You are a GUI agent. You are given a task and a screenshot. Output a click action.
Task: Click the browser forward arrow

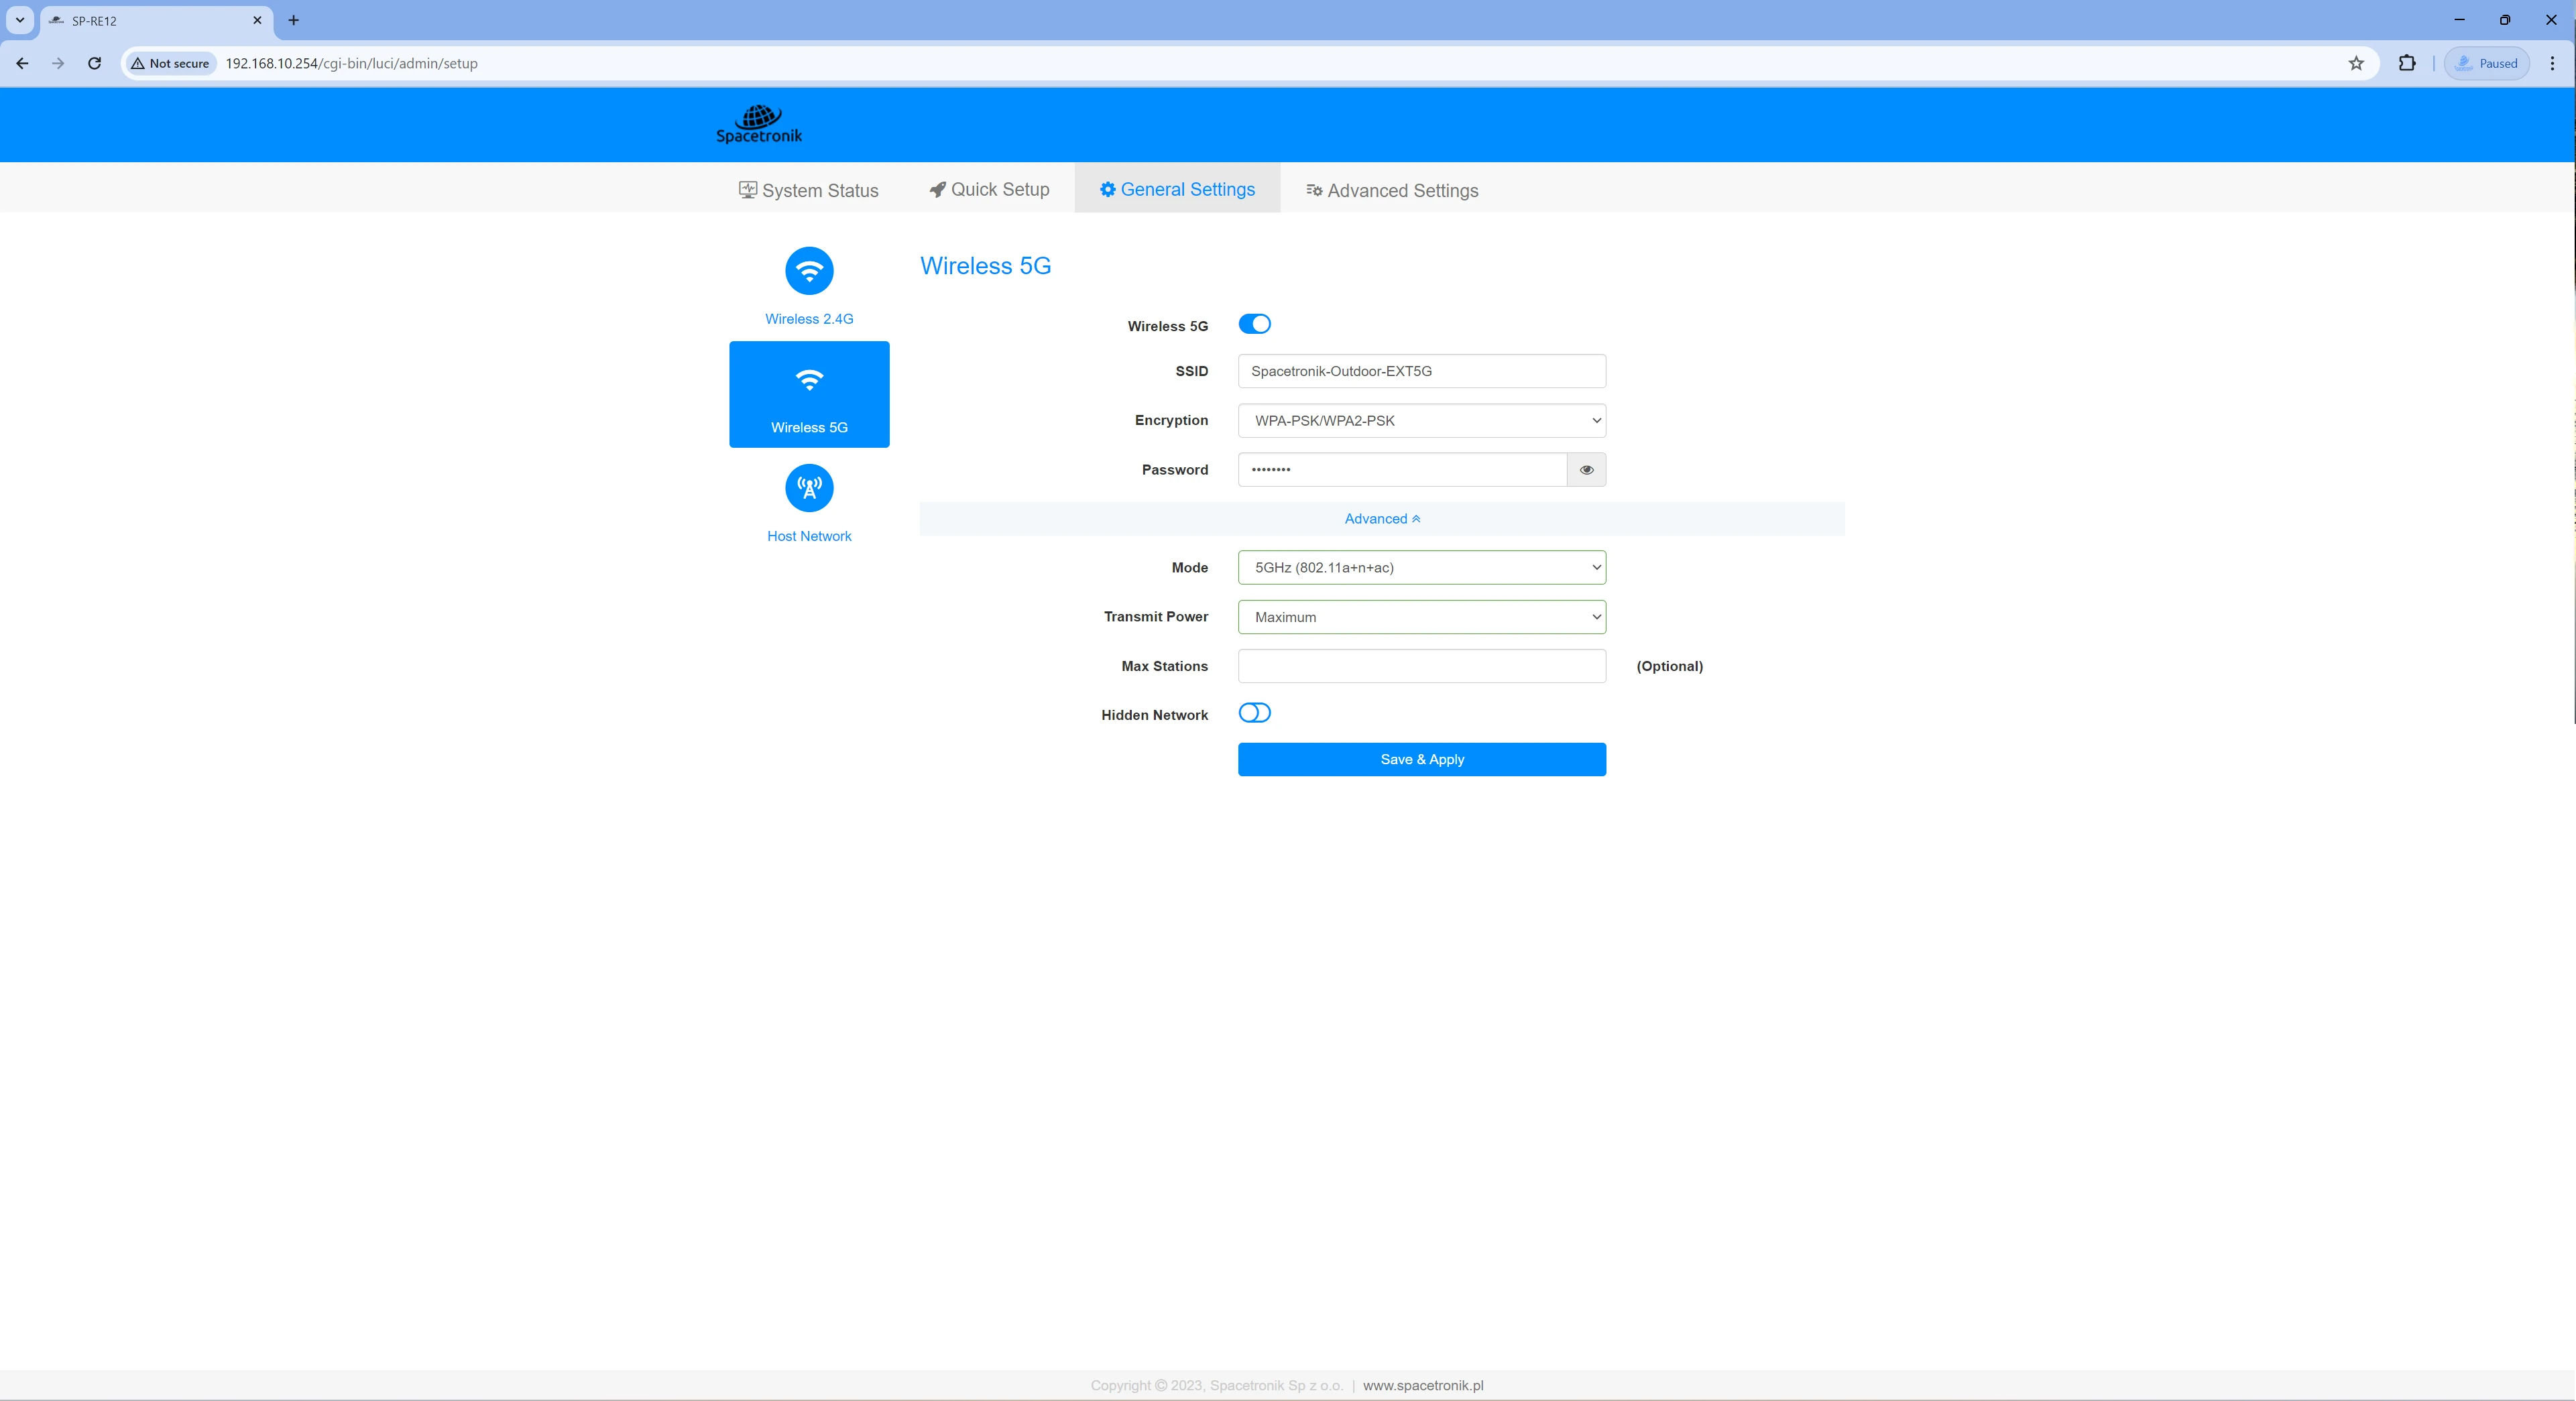[58, 63]
